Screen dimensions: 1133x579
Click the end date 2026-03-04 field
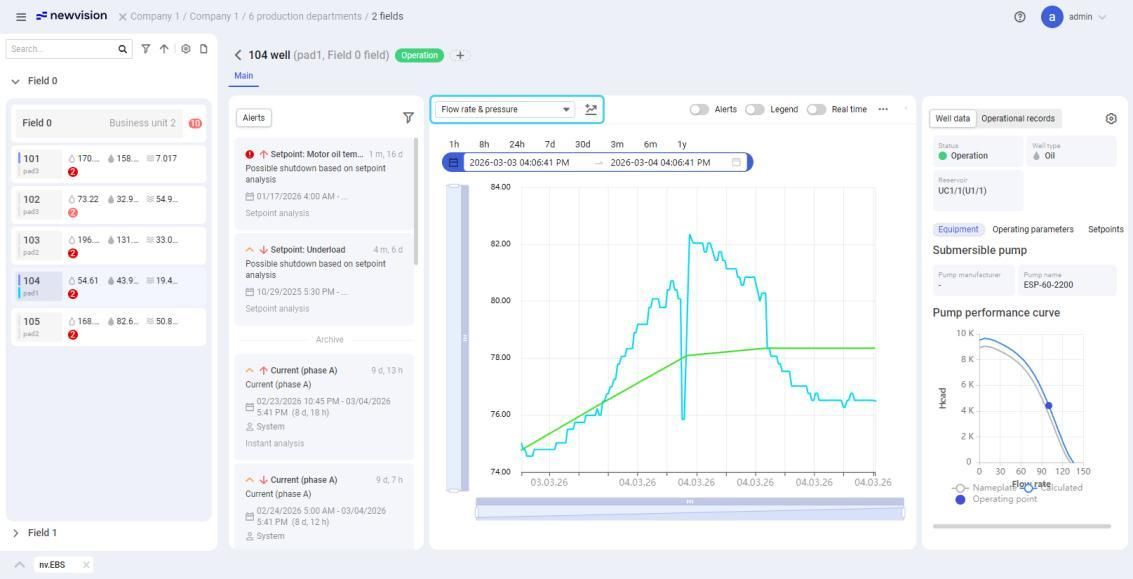(660, 163)
